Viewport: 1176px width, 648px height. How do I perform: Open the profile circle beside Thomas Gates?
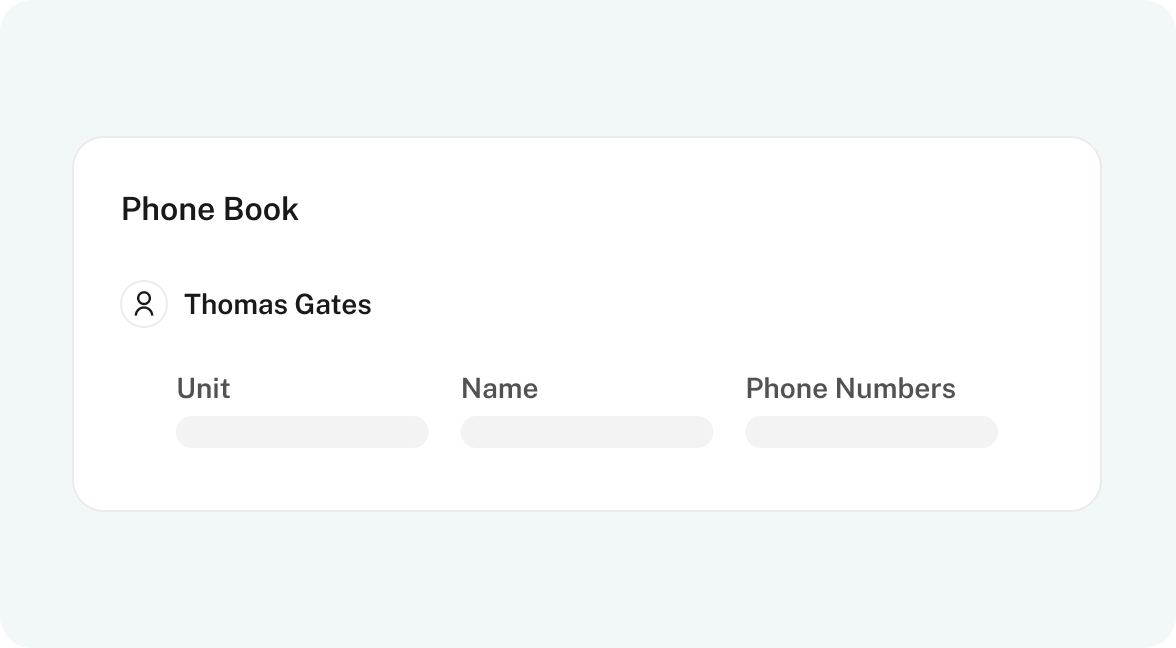[144, 304]
